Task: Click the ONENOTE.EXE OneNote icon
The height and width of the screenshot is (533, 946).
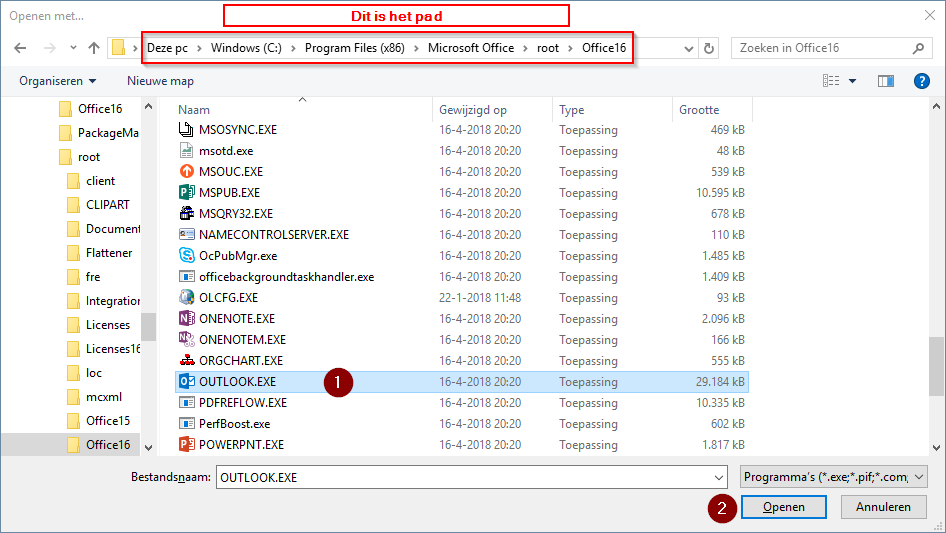Action: (x=186, y=319)
